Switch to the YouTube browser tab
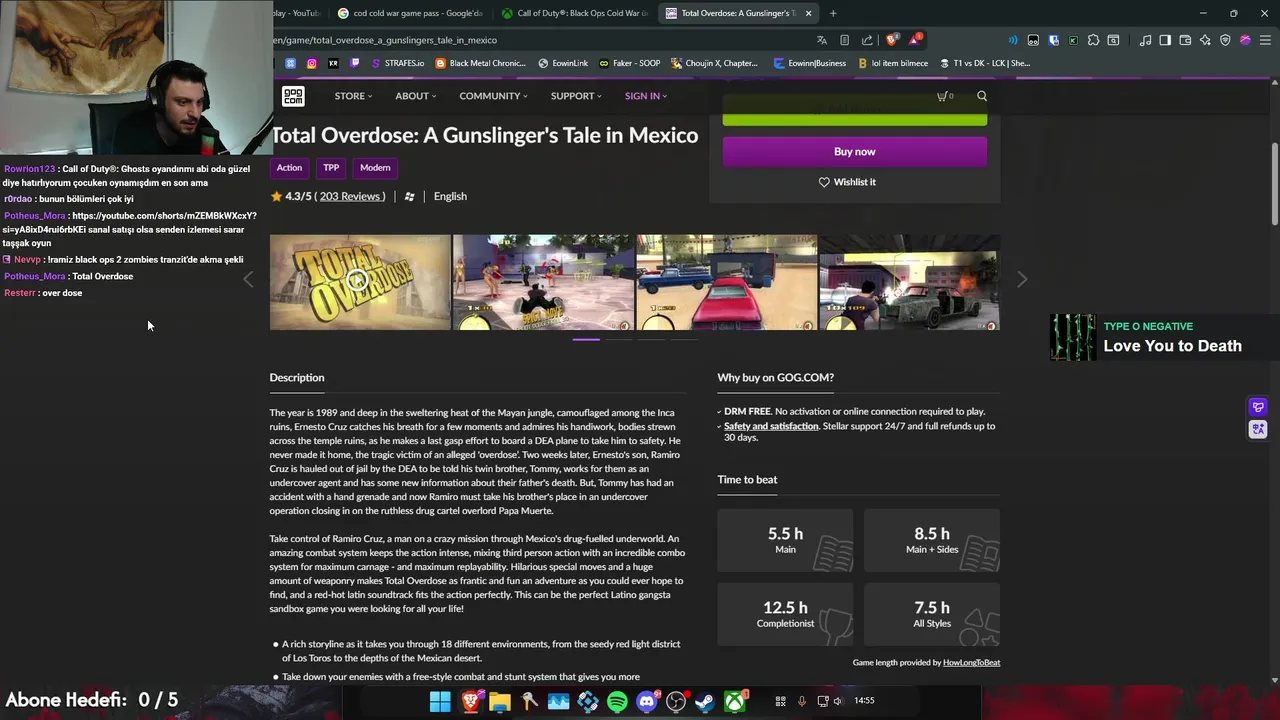This screenshot has width=1280, height=720. (298, 13)
